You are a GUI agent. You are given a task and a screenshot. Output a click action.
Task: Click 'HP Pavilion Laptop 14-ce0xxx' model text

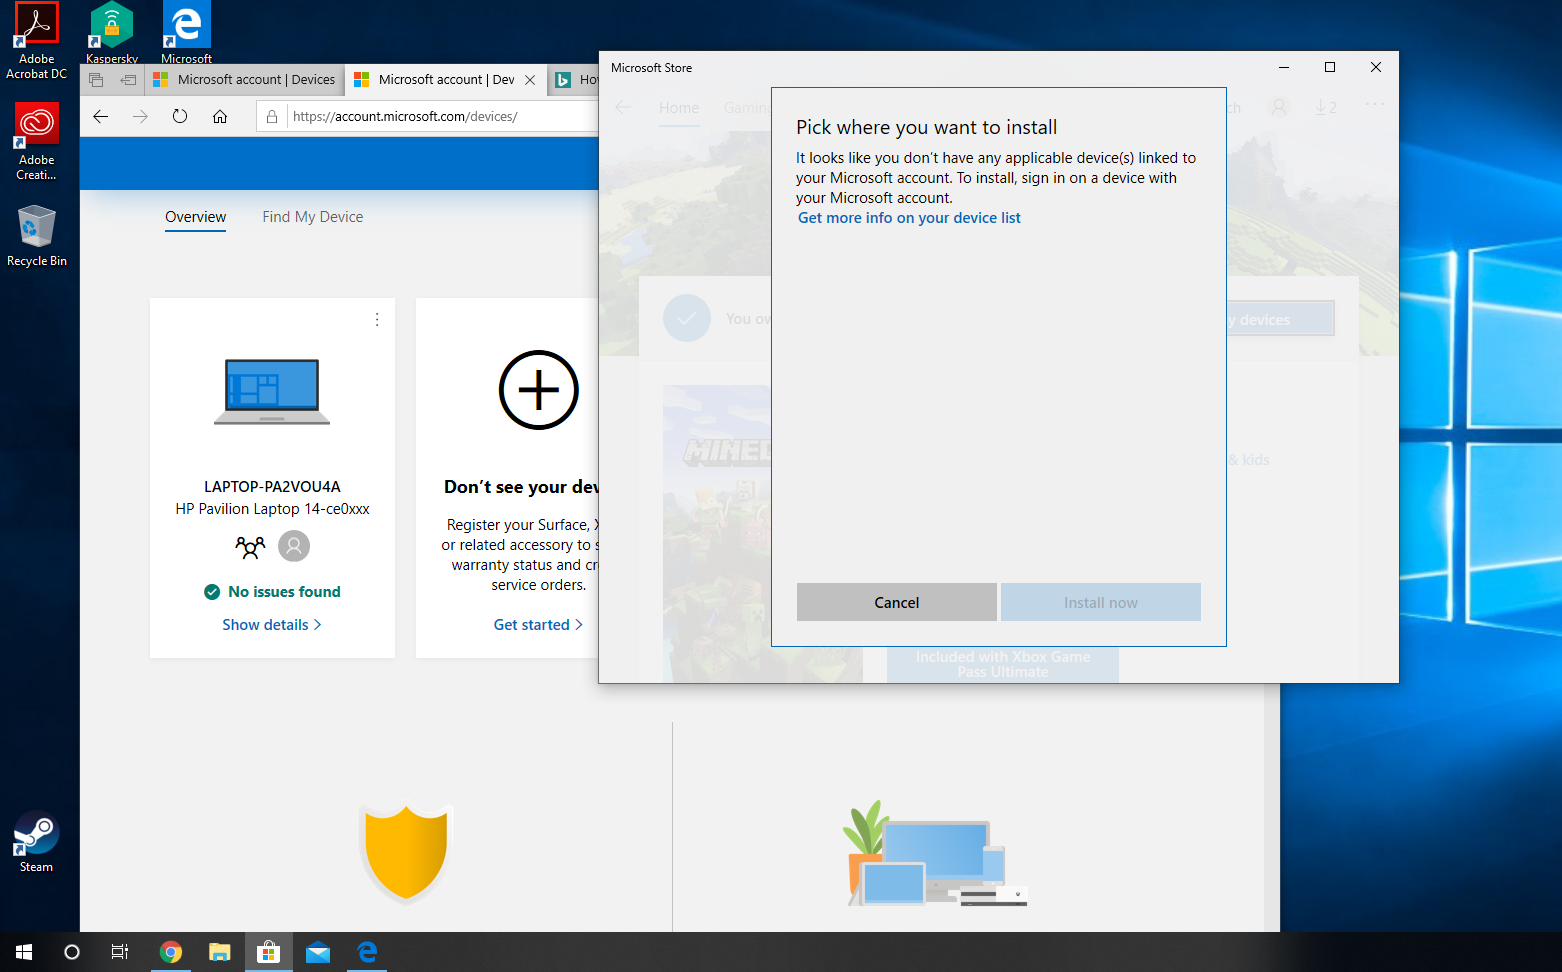[x=272, y=509]
